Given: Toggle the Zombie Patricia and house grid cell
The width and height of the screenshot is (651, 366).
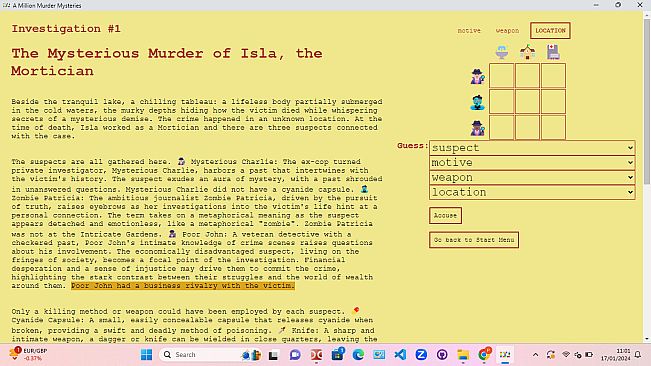Looking at the screenshot, I should 527,101.
